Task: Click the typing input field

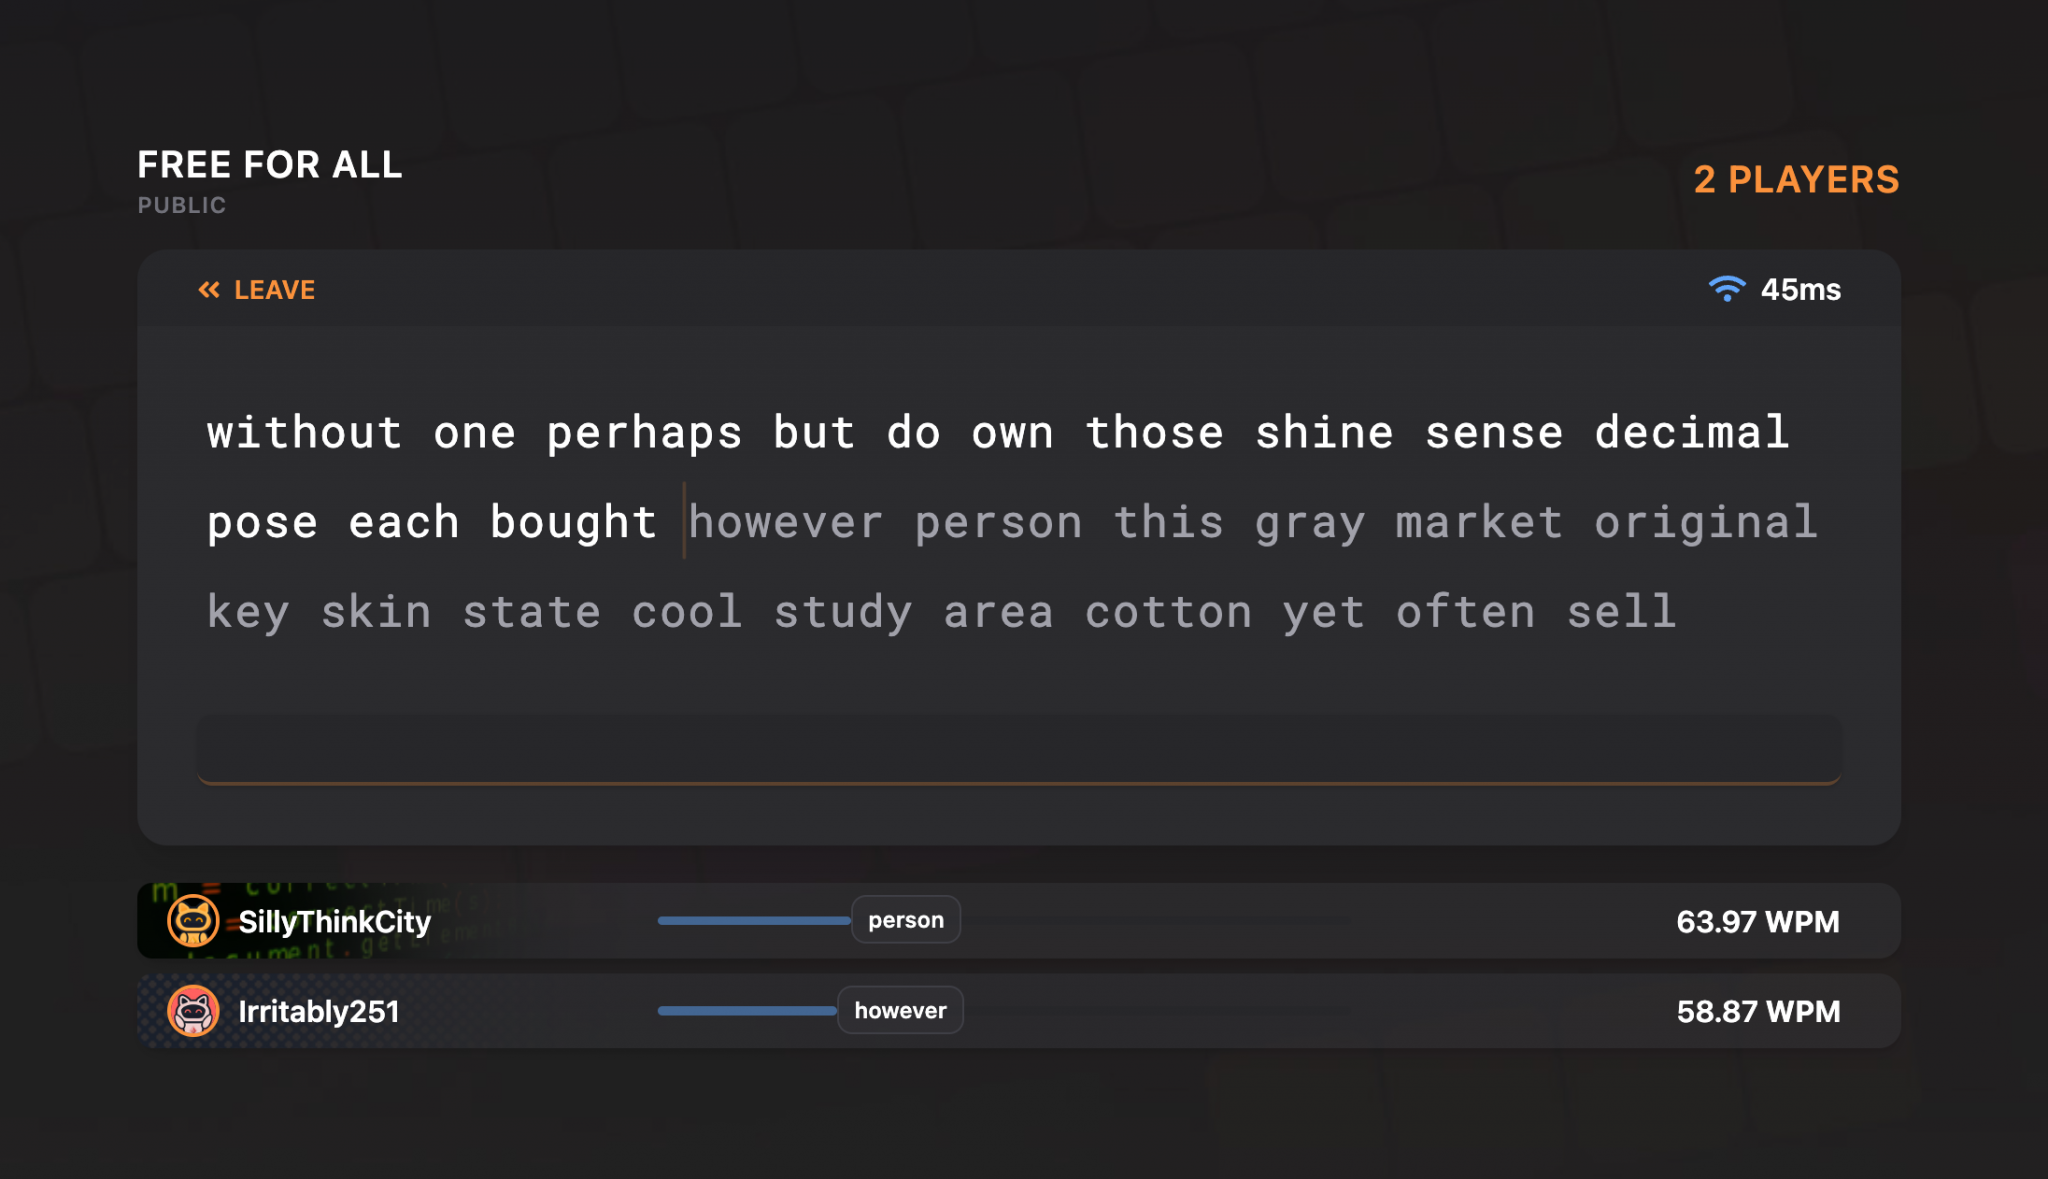Action: point(1018,749)
